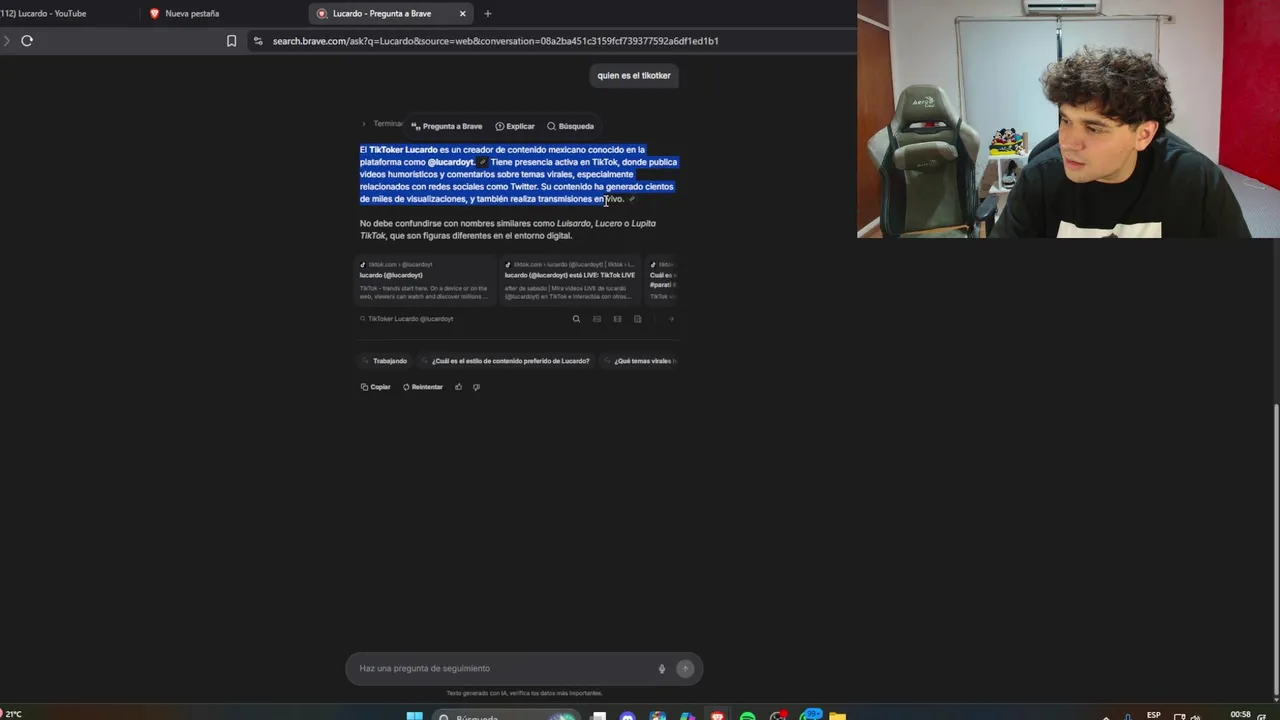Viewport: 1280px width, 720px height.
Task: Open File Explorer folder on the taskbar
Action: pyautogui.click(x=837, y=716)
